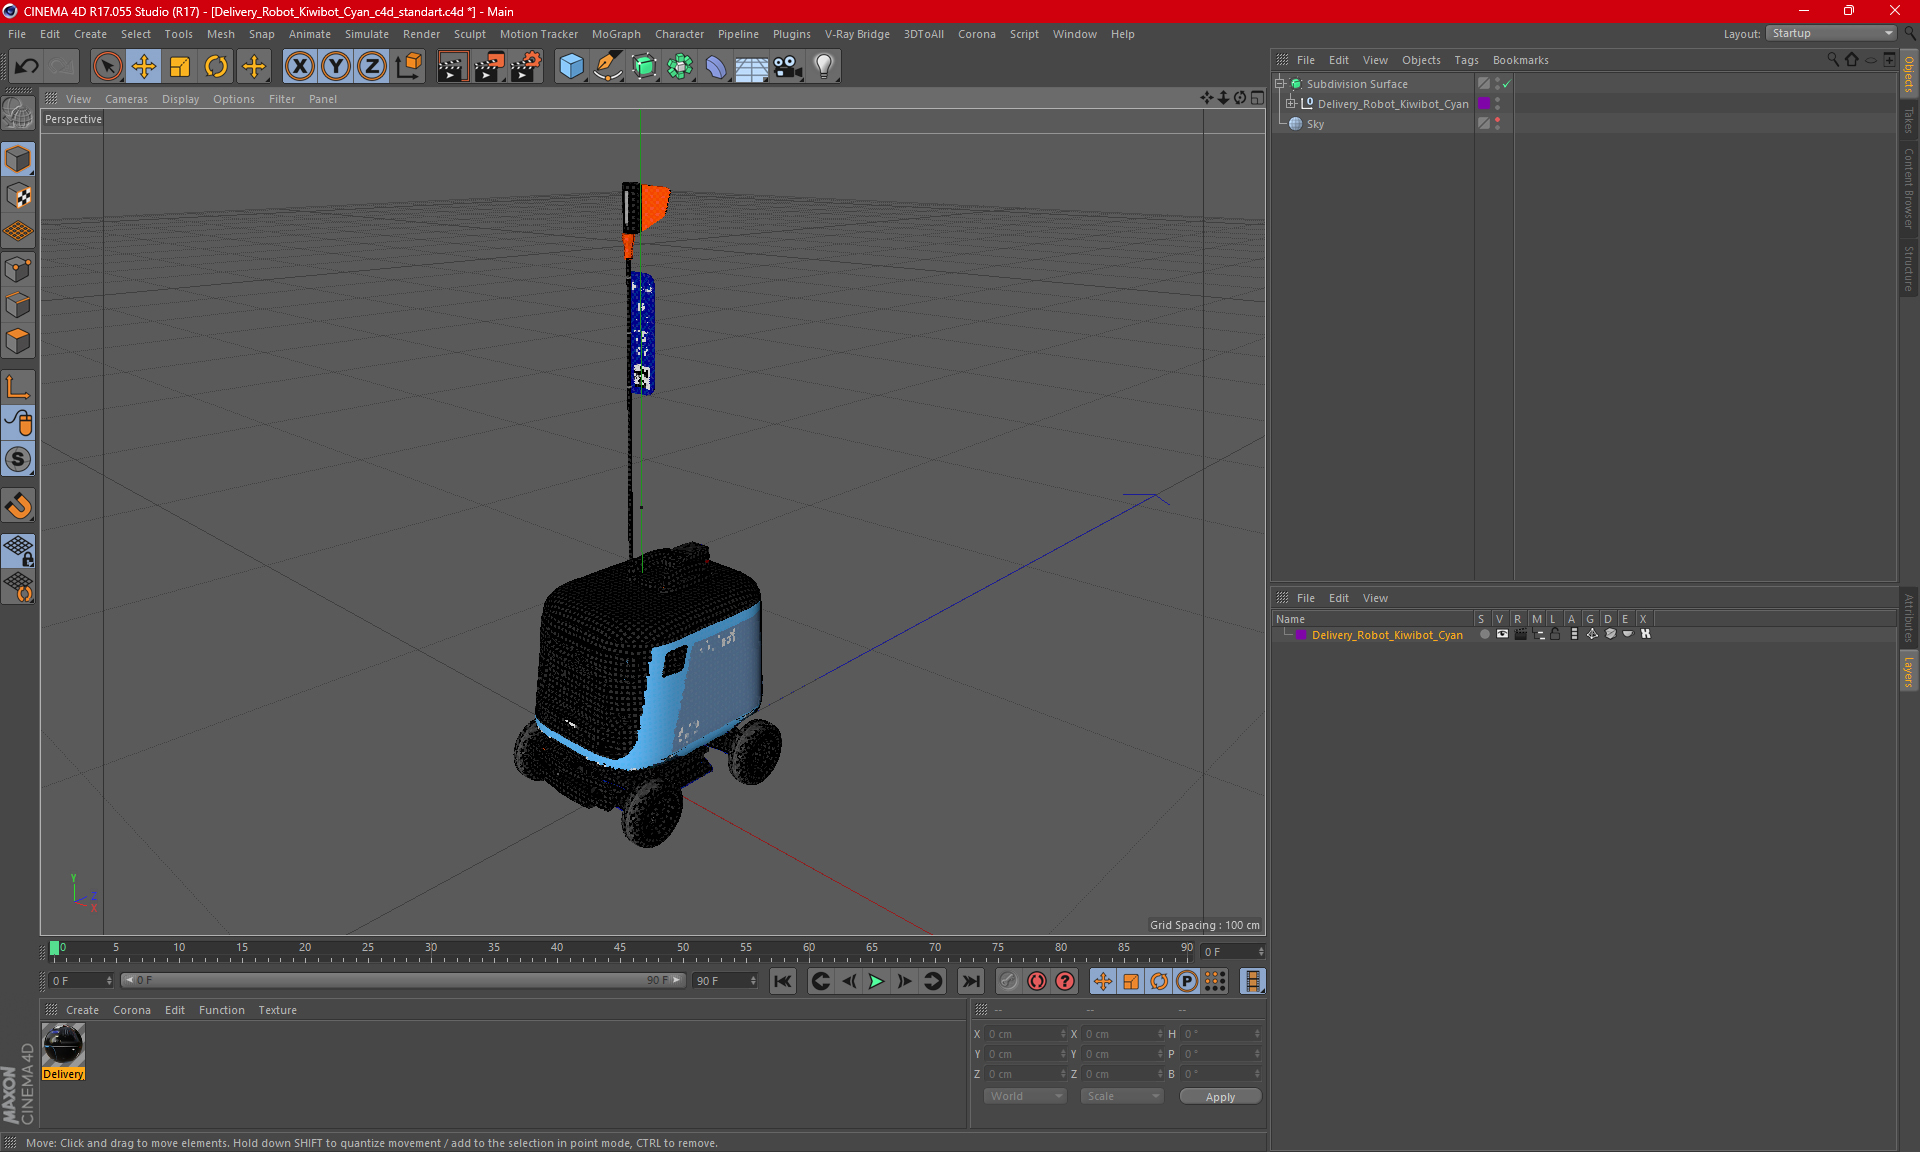Render the active view

(452, 66)
